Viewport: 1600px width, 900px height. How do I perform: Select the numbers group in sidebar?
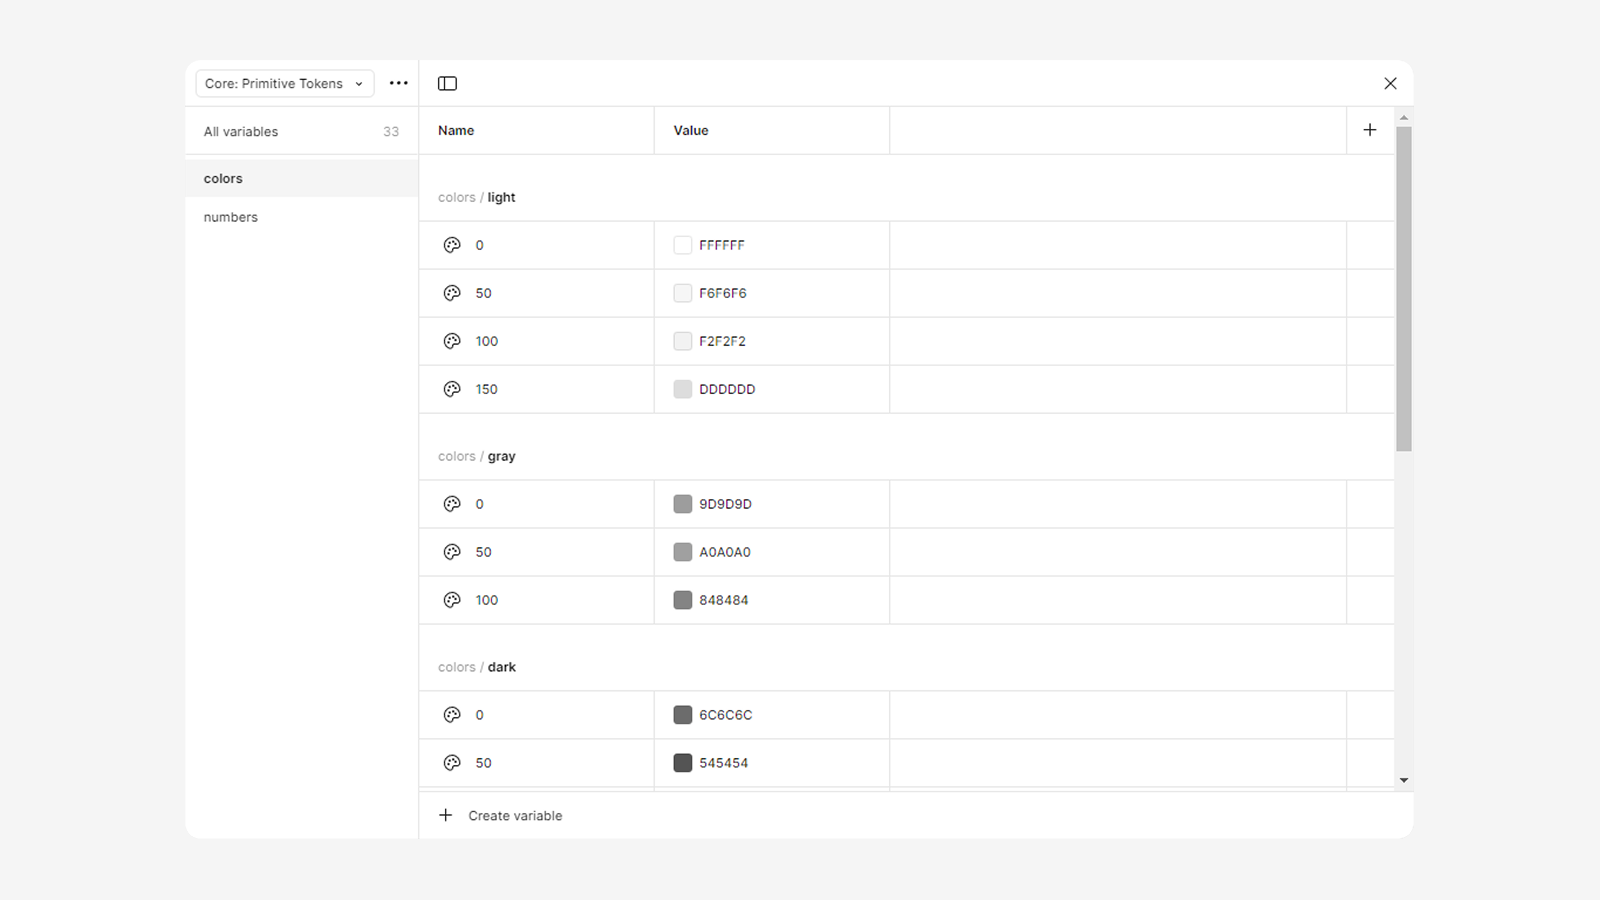coord(231,217)
